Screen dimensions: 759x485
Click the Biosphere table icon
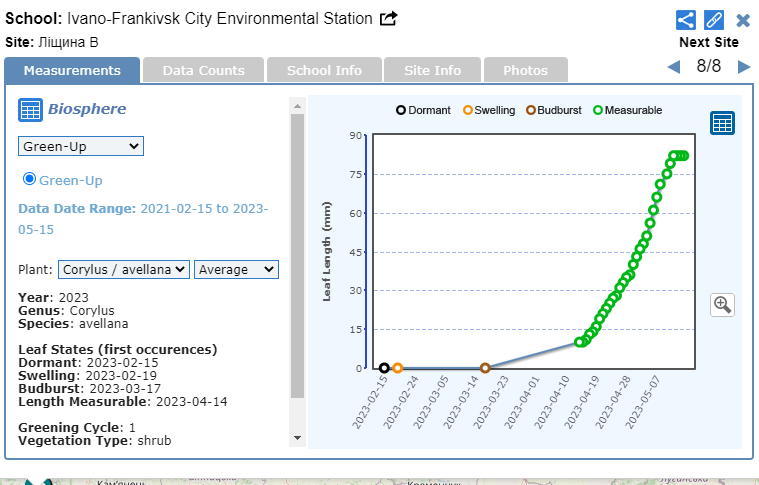click(x=30, y=110)
